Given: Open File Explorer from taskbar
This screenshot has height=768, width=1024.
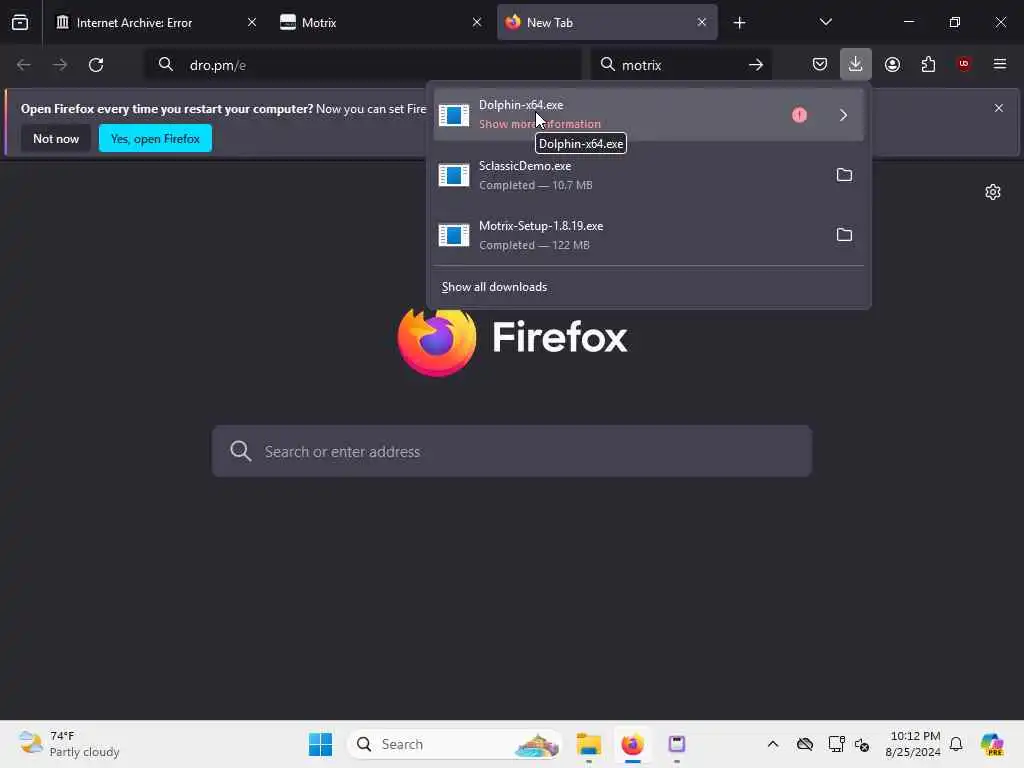Looking at the screenshot, I should click(588, 744).
